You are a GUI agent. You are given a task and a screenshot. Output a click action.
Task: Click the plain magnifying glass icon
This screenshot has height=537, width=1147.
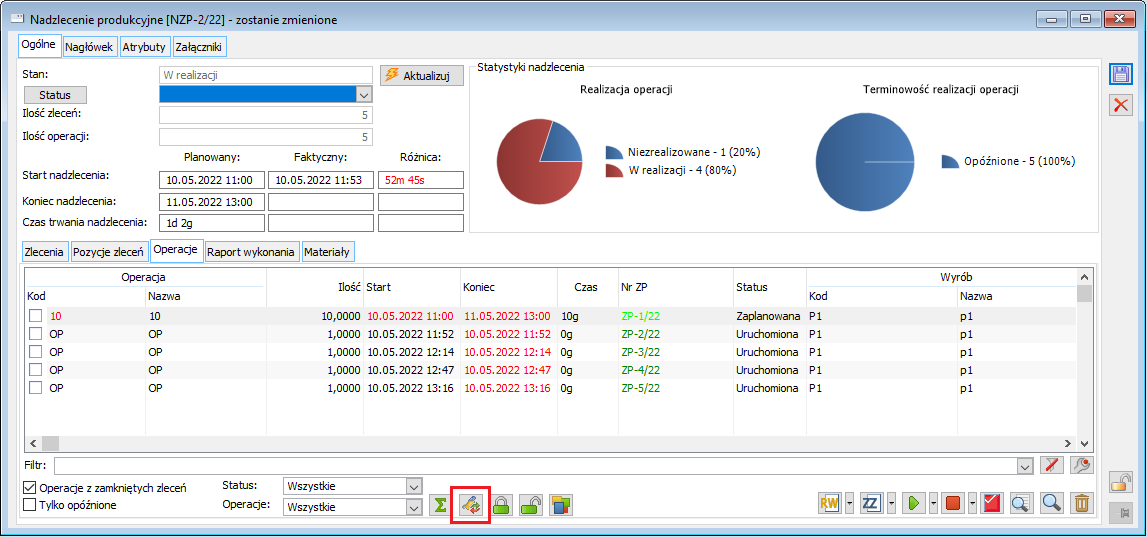click(x=1051, y=503)
